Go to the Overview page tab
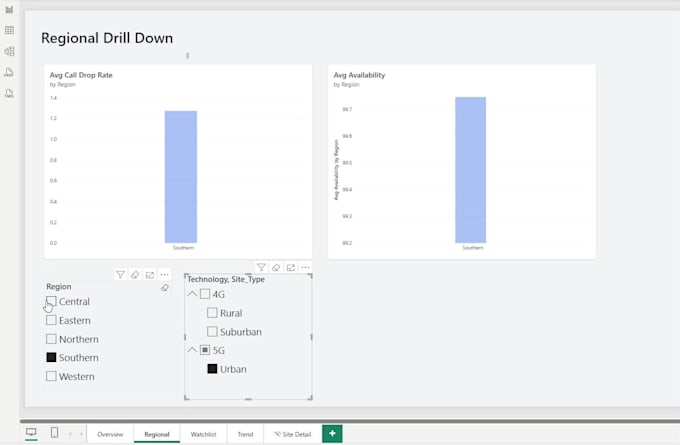 (110, 434)
